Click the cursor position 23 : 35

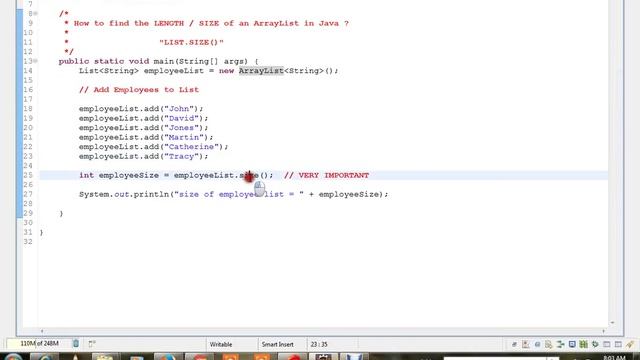[319, 344]
